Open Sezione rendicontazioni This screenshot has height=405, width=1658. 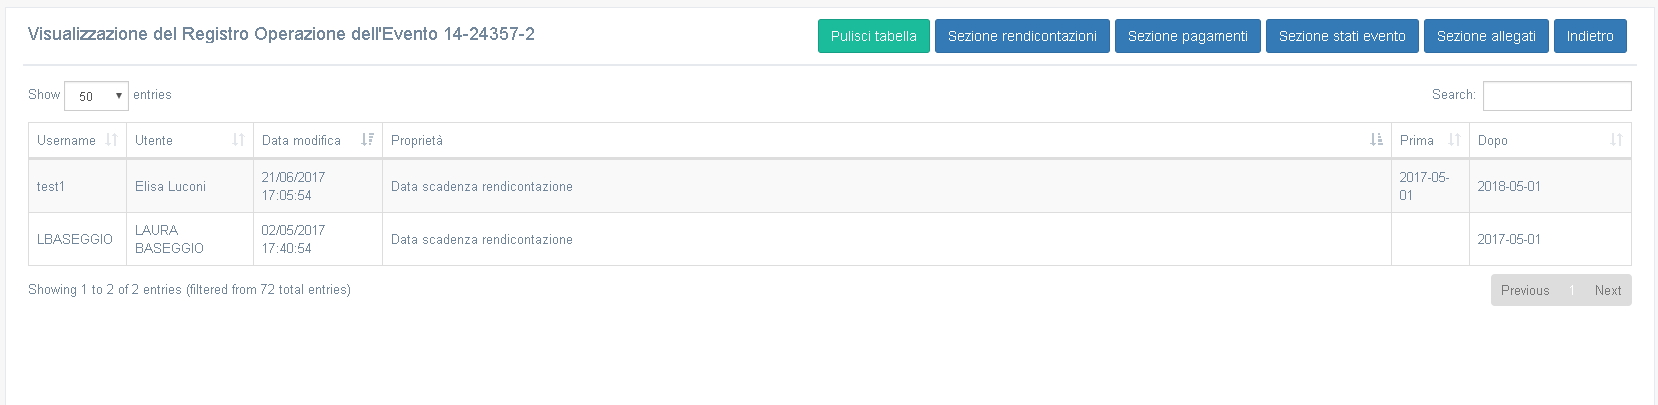click(1022, 36)
